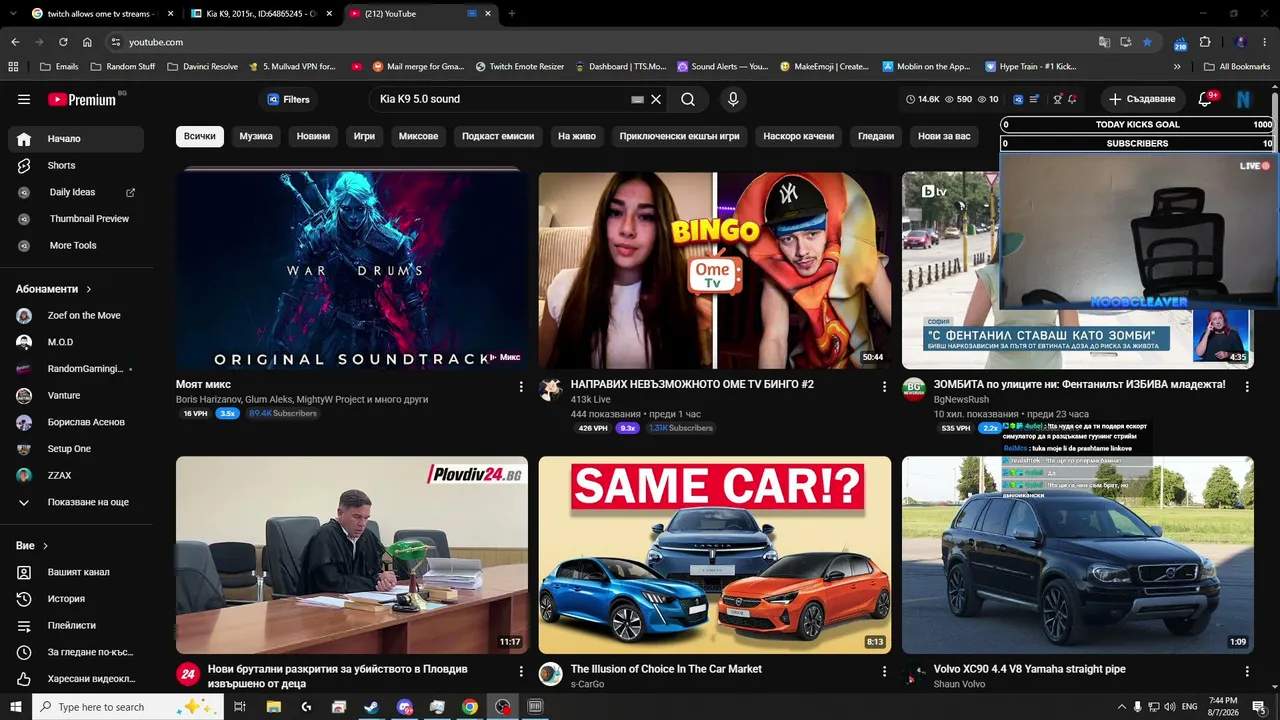Go to Начало in the sidebar
The height and width of the screenshot is (720, 1280).
pos(76,139)
